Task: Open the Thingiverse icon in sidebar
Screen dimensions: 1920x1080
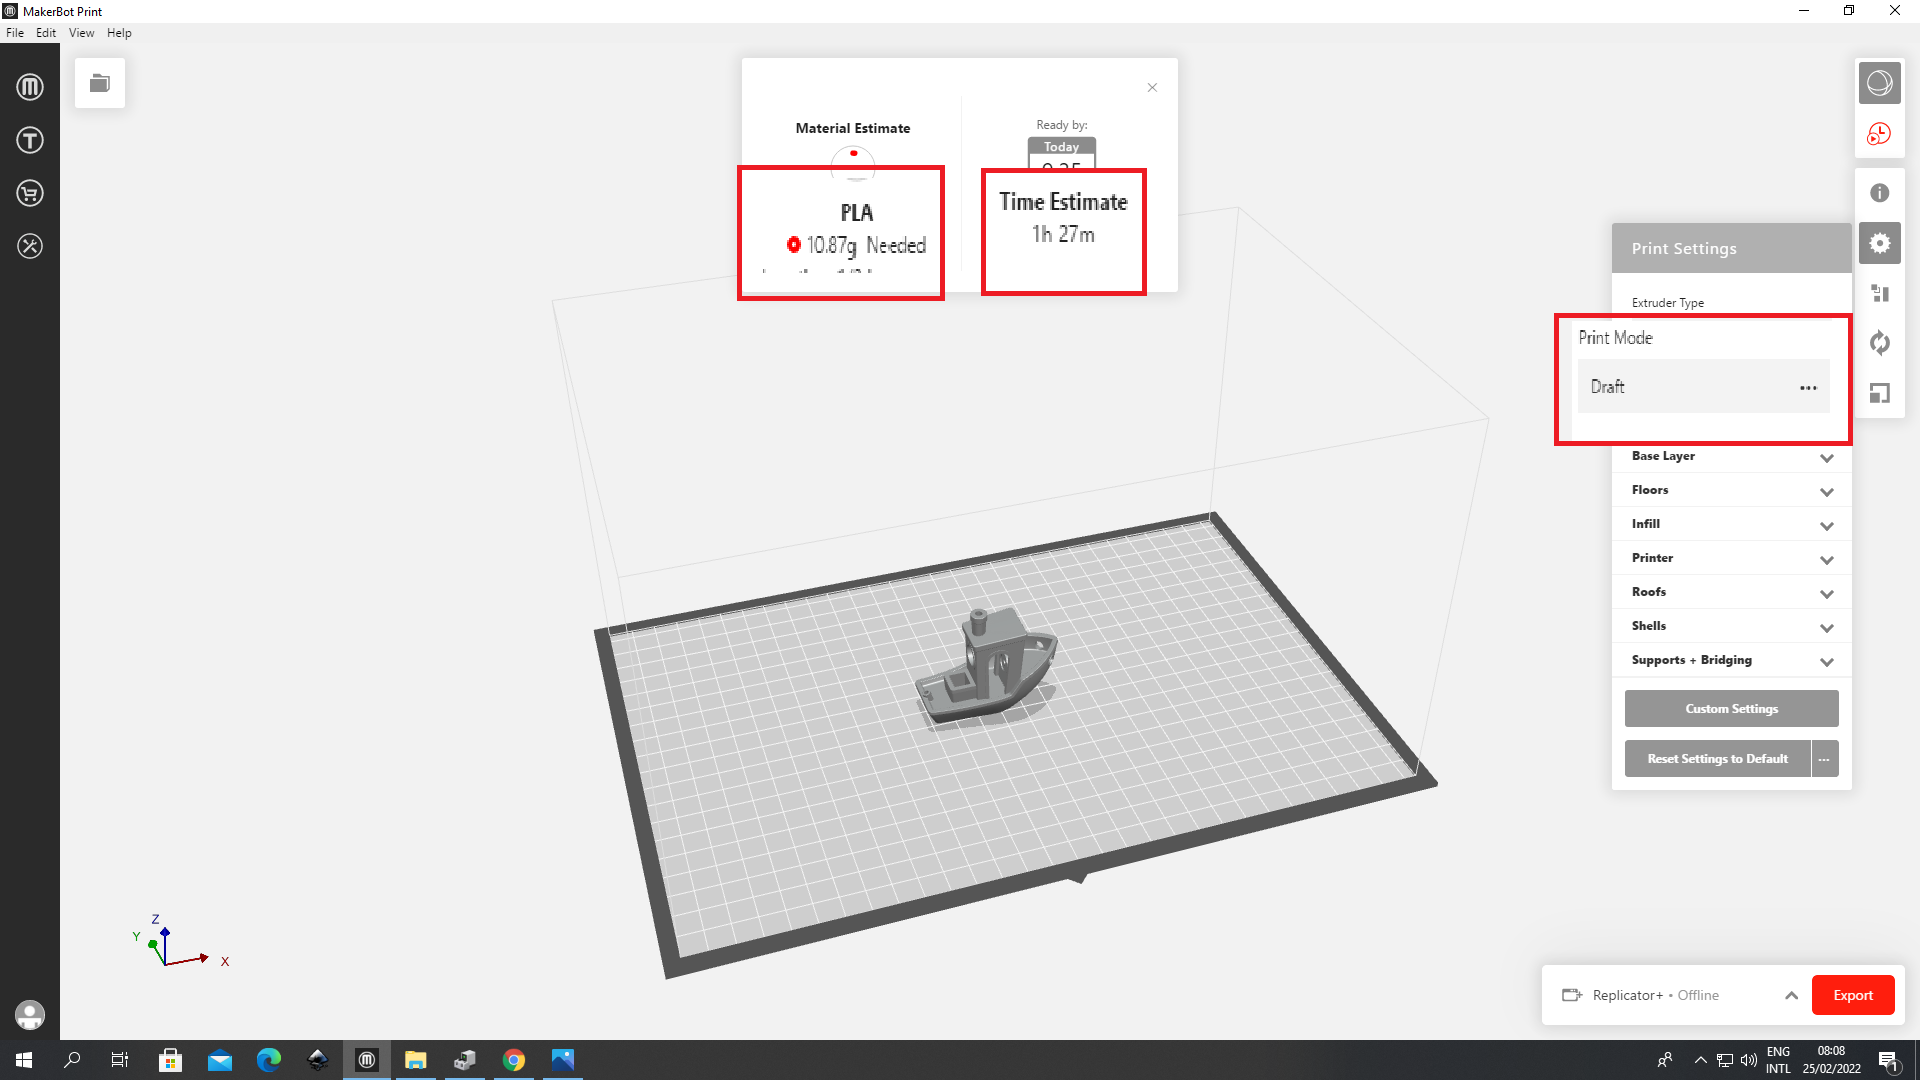Action: coord(30,140)
